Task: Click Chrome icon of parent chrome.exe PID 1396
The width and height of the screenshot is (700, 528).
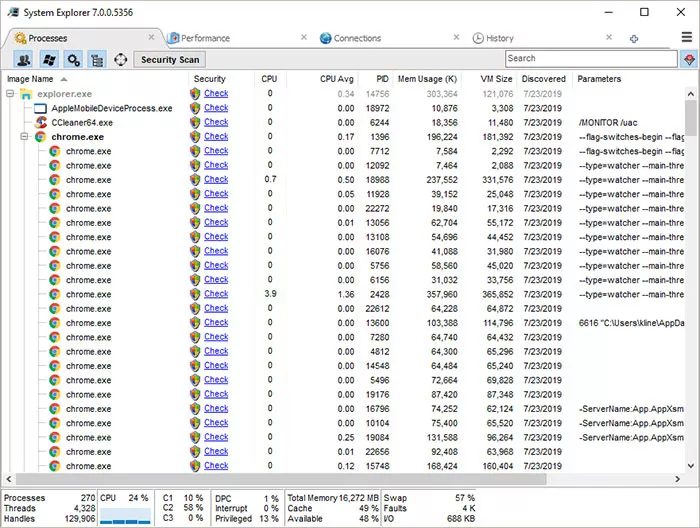Action: 41,137
